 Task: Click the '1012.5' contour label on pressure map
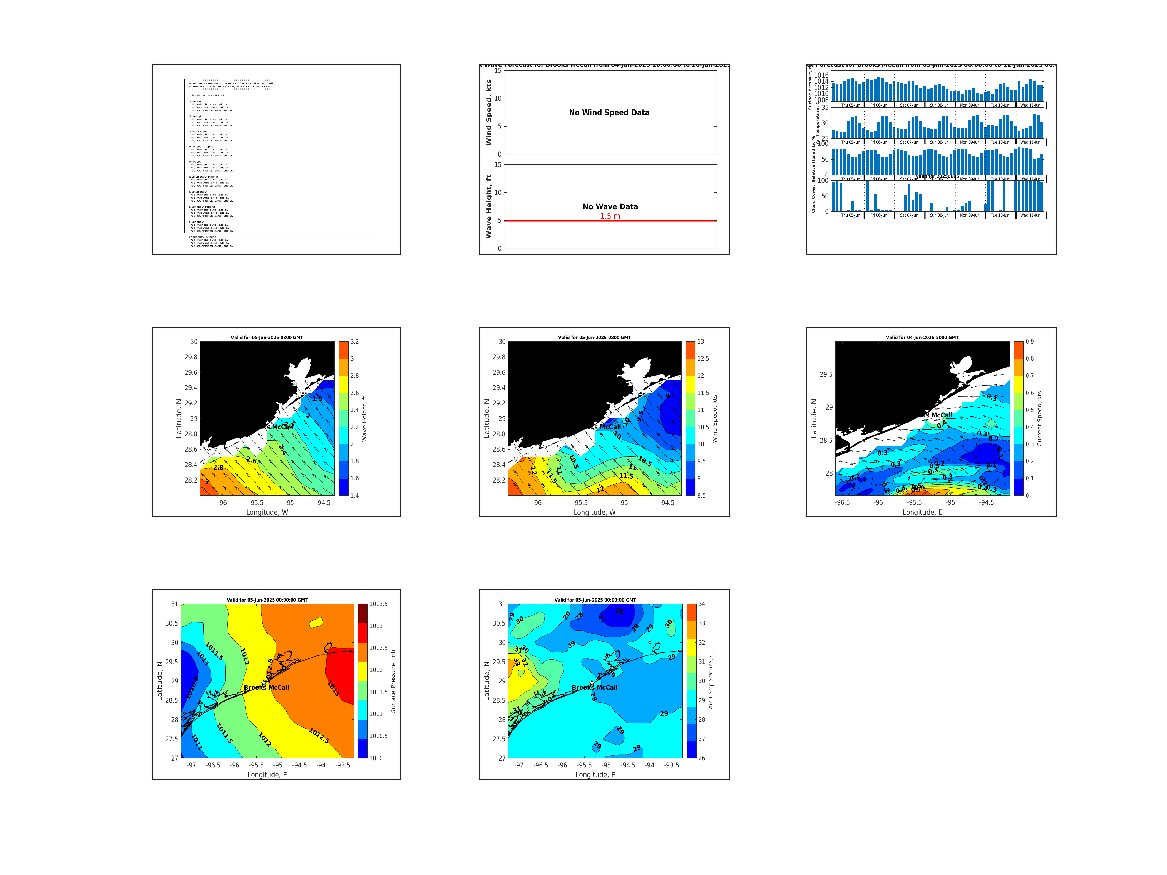pos(319,734)
